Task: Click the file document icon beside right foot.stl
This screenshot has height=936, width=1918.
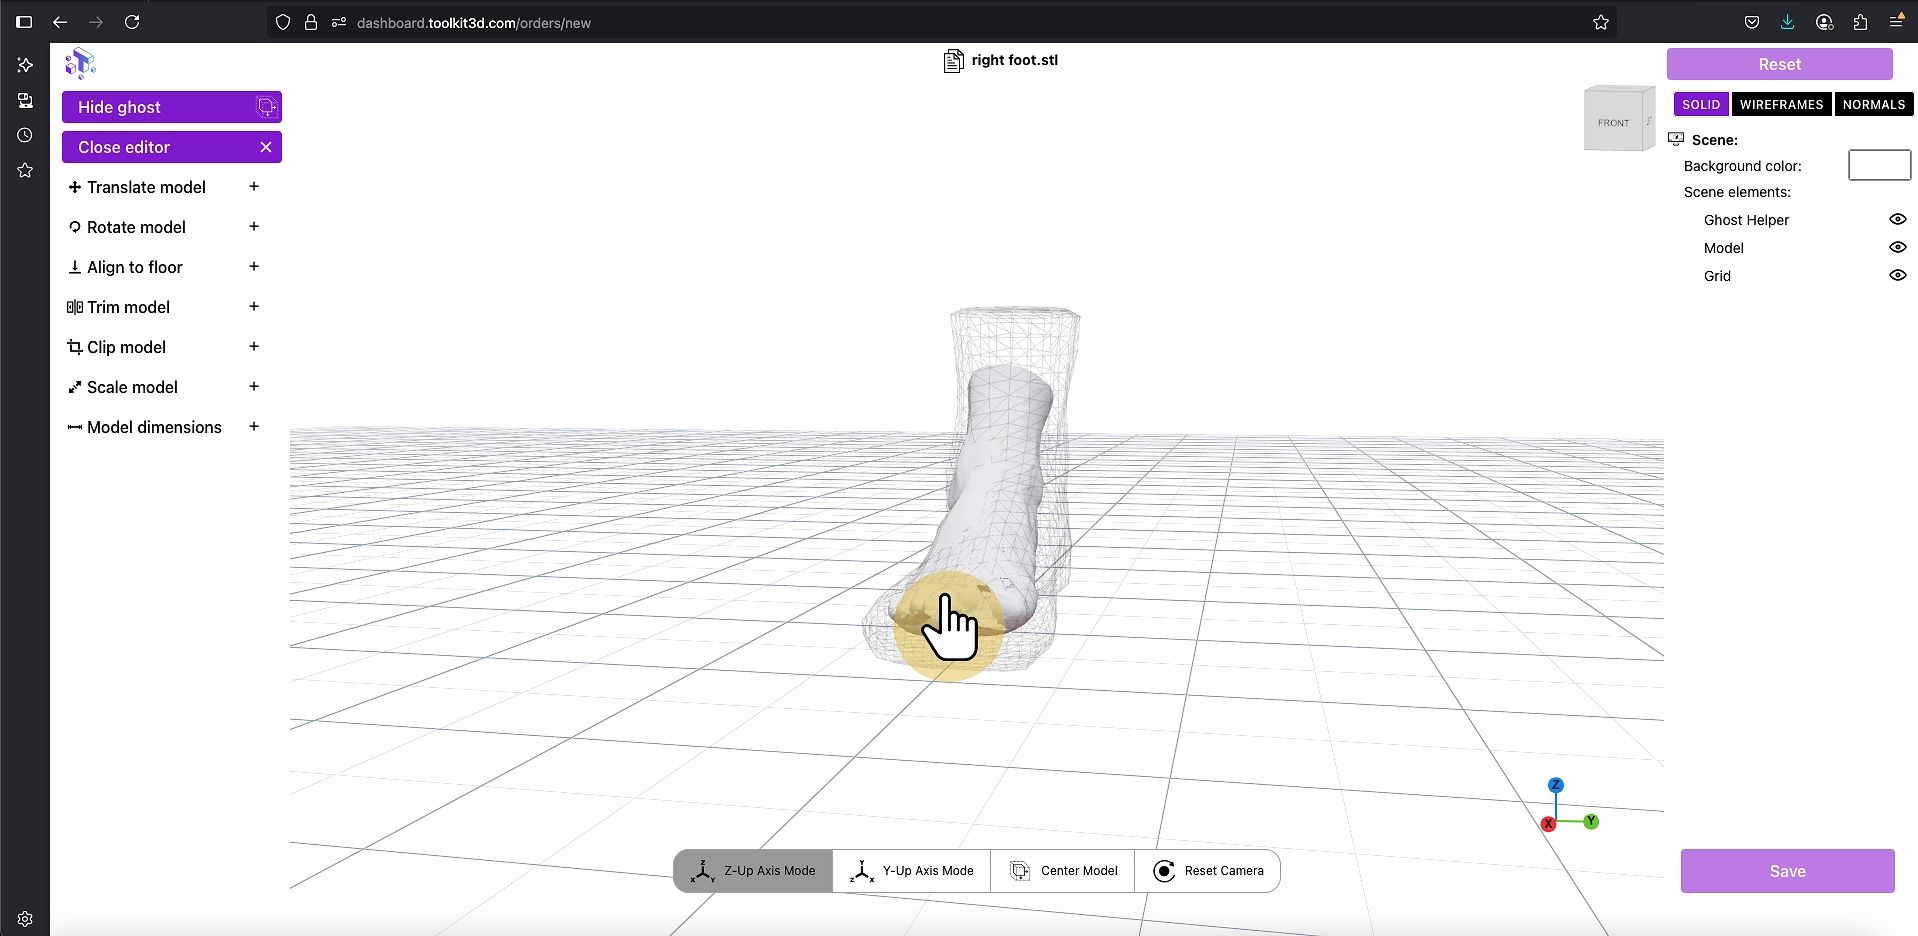Action: tap(953, 61)
